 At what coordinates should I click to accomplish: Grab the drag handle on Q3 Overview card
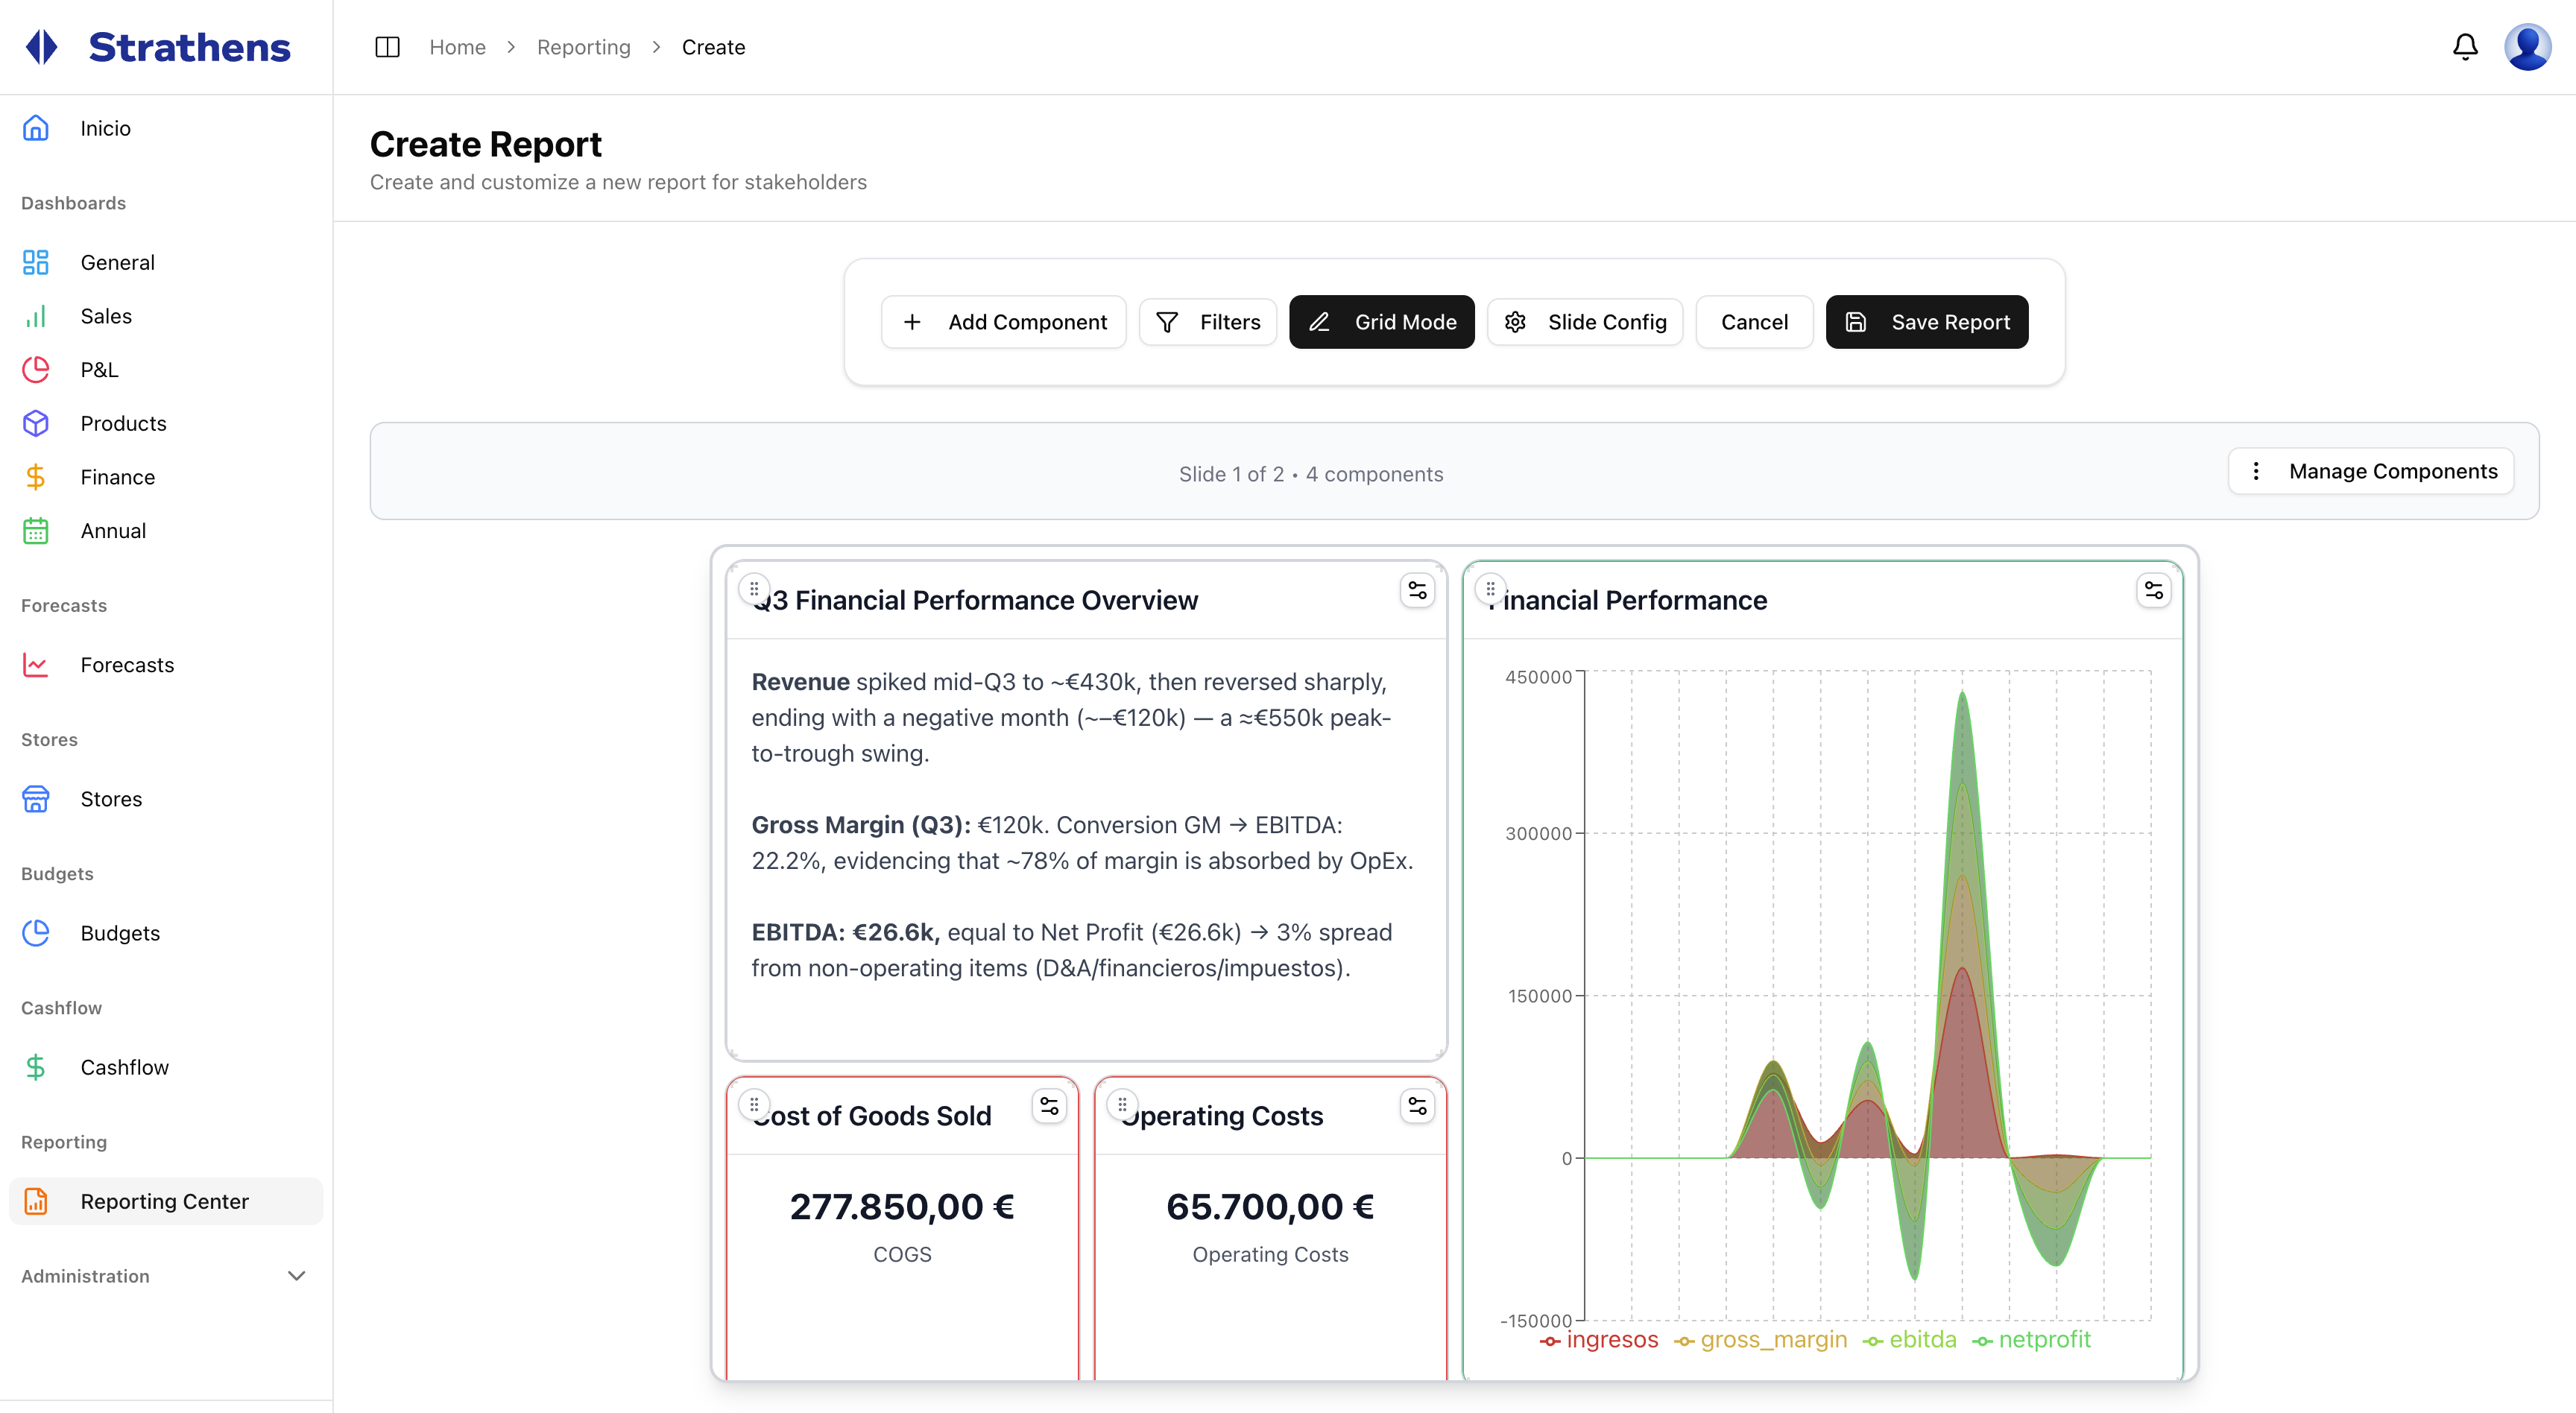[754, 589]
